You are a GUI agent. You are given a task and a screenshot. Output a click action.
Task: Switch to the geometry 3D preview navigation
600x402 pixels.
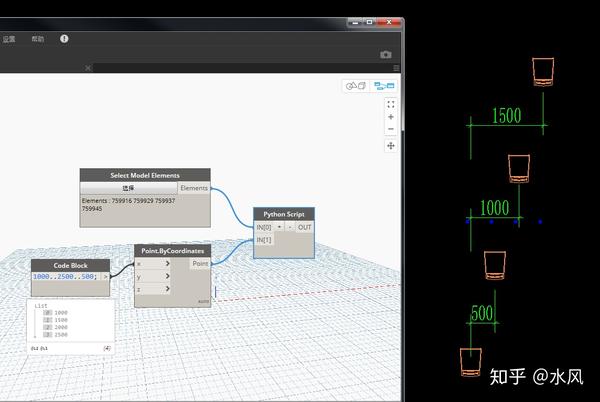[x=356, y=86]
